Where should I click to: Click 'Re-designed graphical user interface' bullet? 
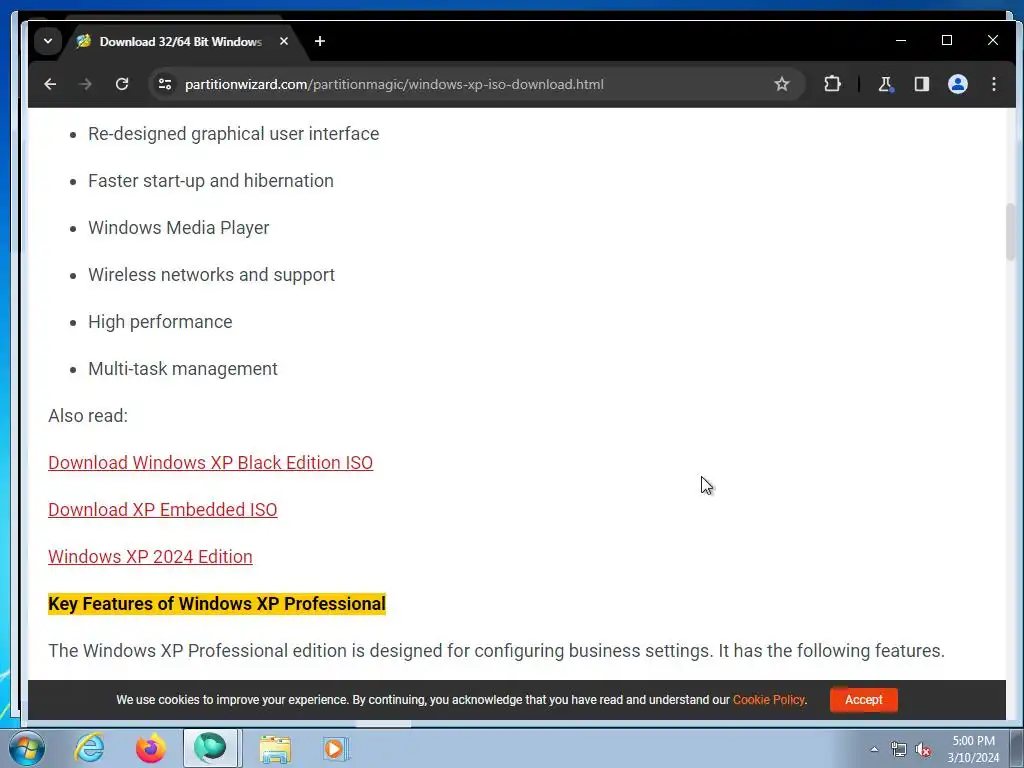233,133
